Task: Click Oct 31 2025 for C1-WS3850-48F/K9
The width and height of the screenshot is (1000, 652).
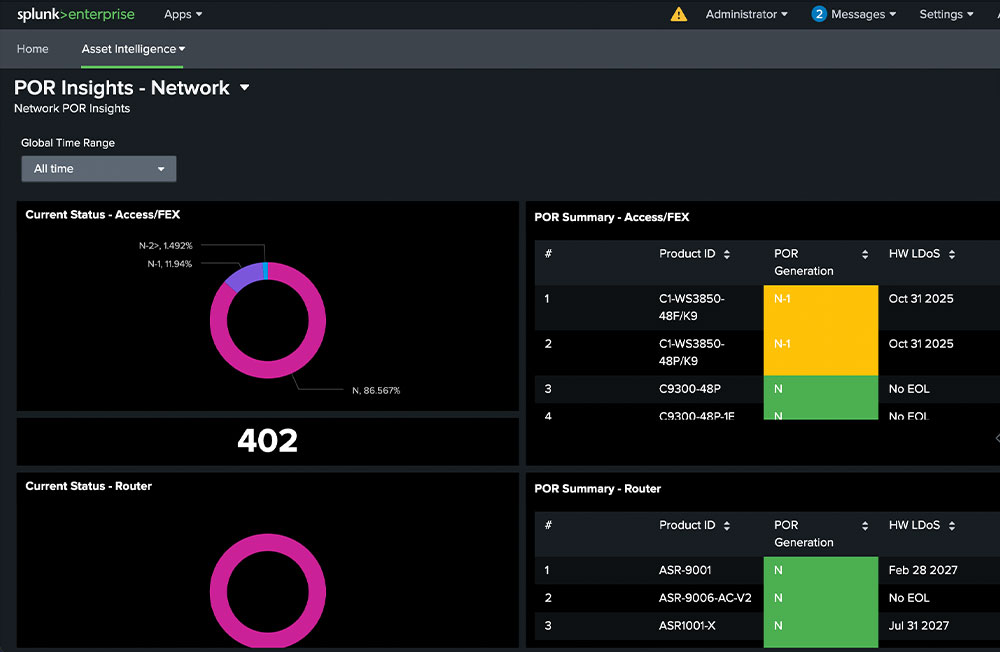Action: click(921, 299)
